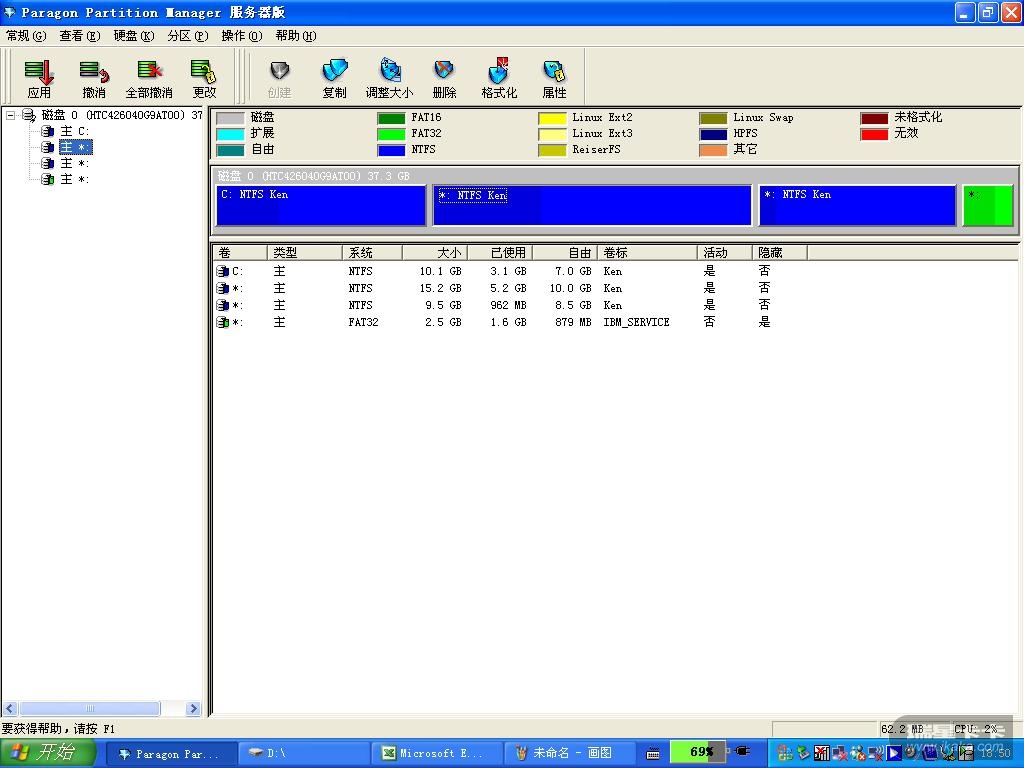1024x768 pixels.
Task: Select the C: partition in tree
Action: [x=74, y=131]
